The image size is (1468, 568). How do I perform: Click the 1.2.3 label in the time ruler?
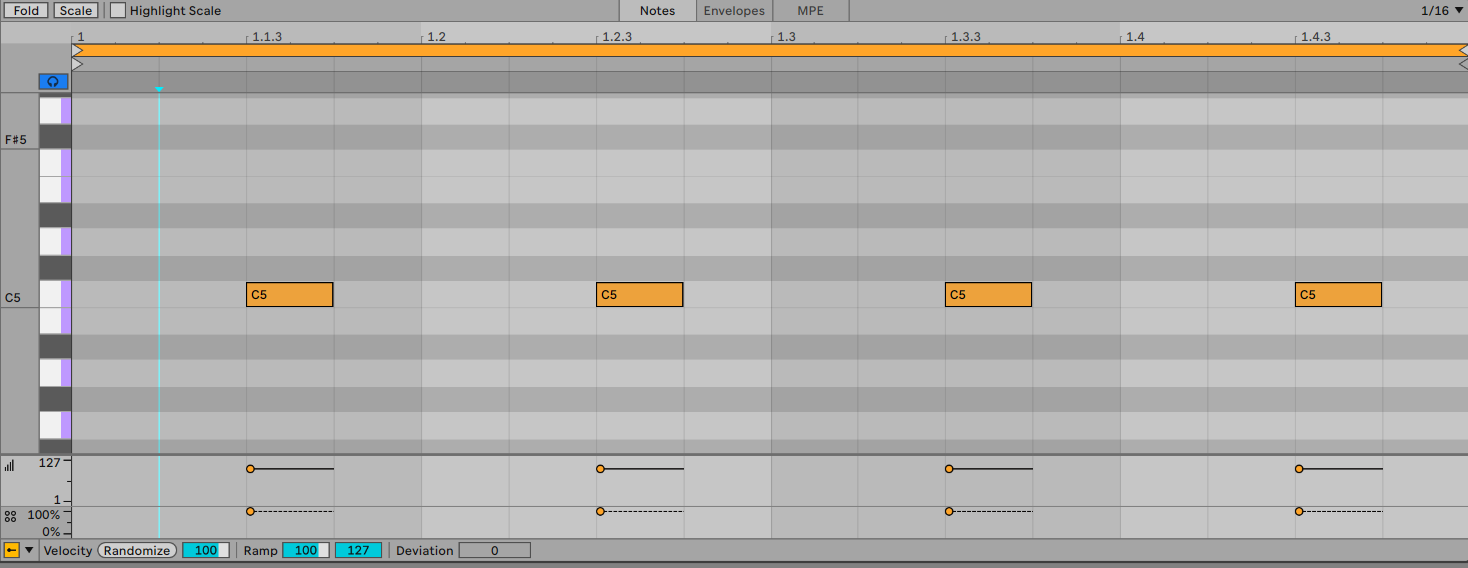[x=616, y=37]
